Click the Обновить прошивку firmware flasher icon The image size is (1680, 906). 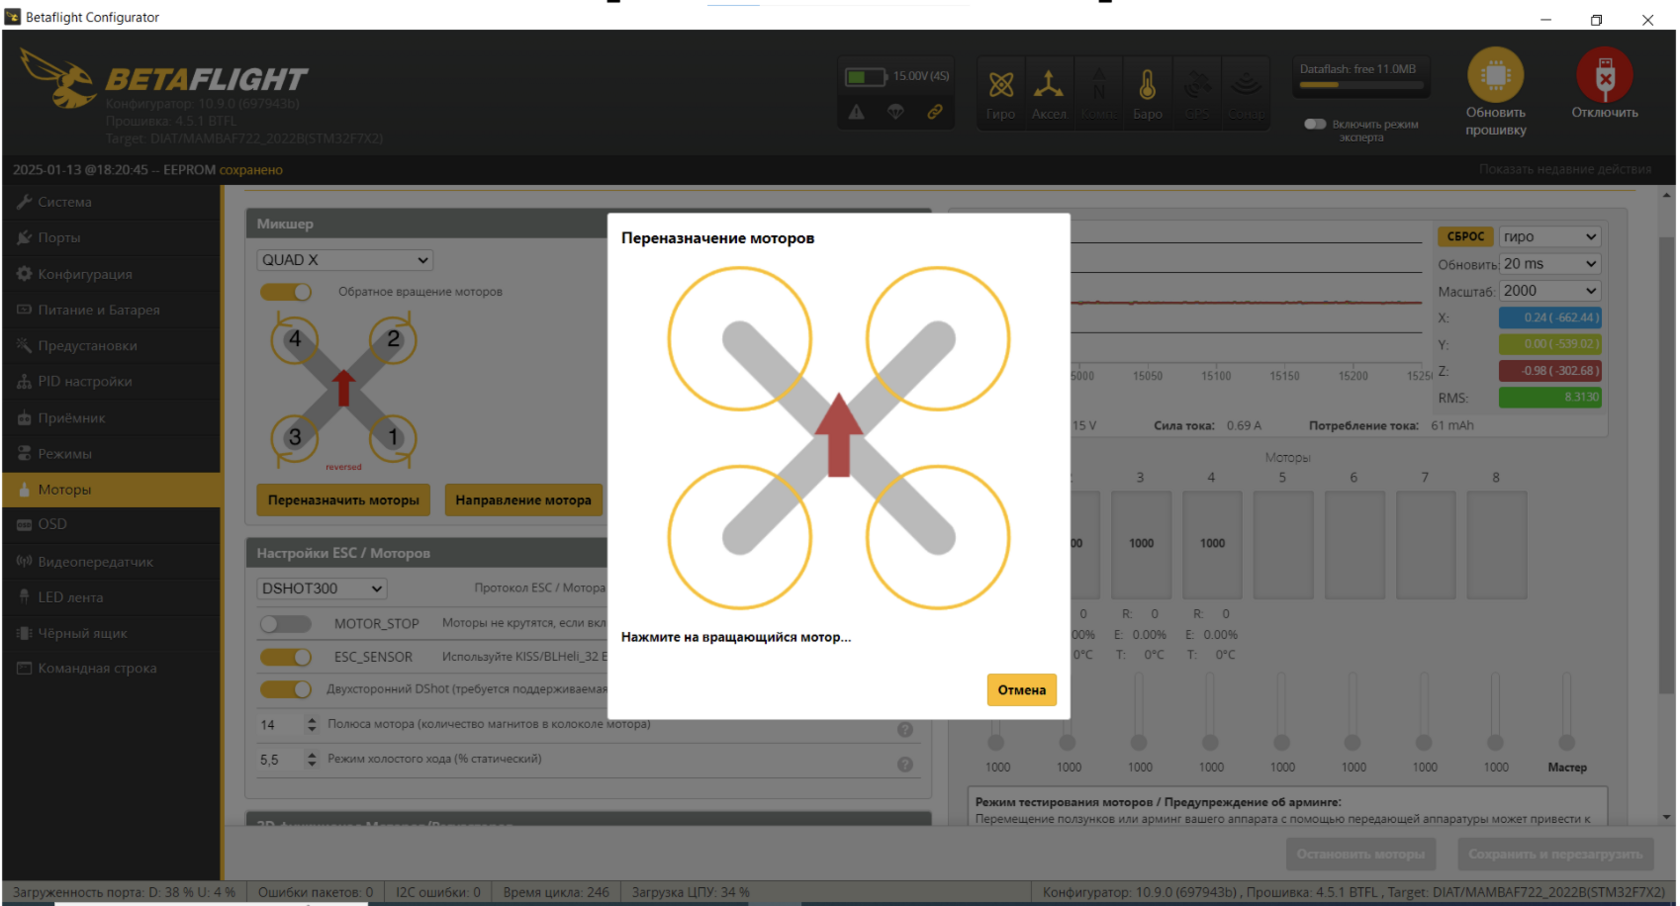pyautogui.click(x=1495, y=76)
